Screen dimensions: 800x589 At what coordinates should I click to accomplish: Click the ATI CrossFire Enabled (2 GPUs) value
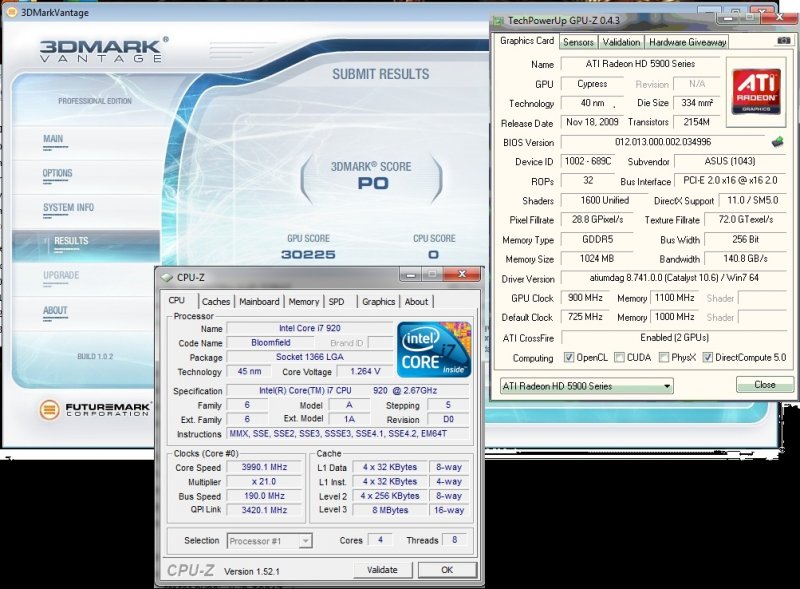674,337
